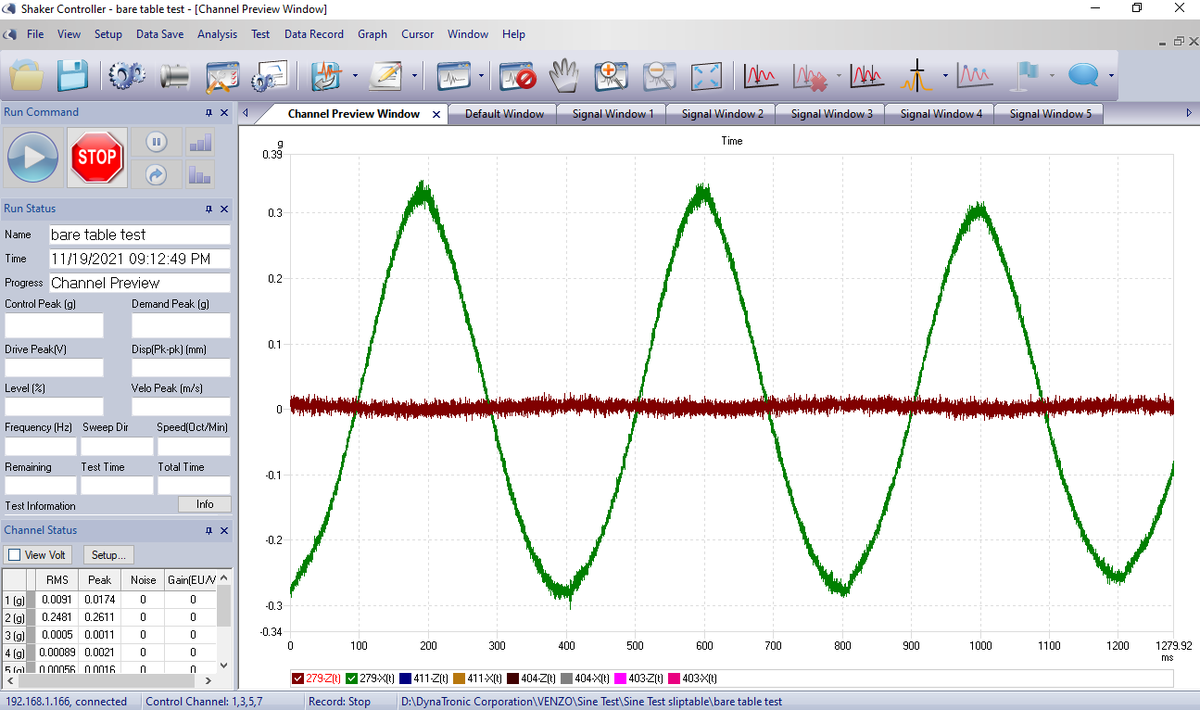Open dropdown arrow beside the signal monitor icon
Screen dimensions: 1200x710
coord(481,76)
